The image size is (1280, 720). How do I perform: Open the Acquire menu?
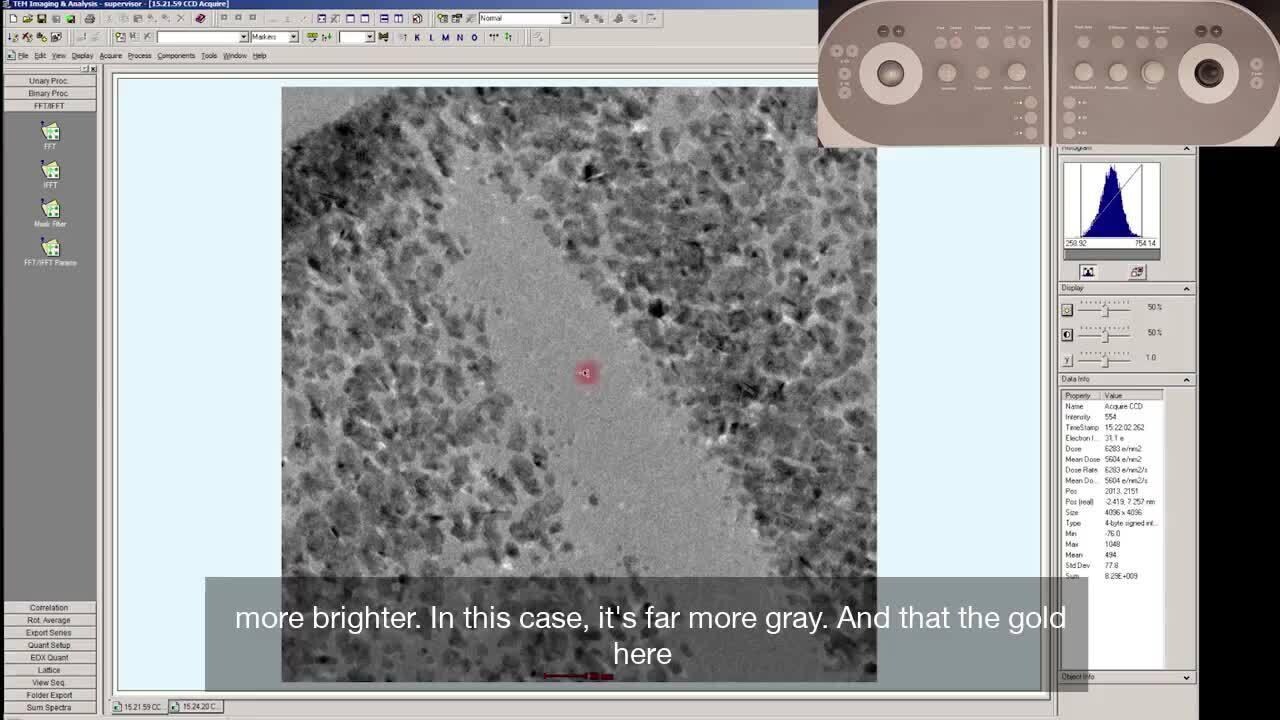click(110, 56)
